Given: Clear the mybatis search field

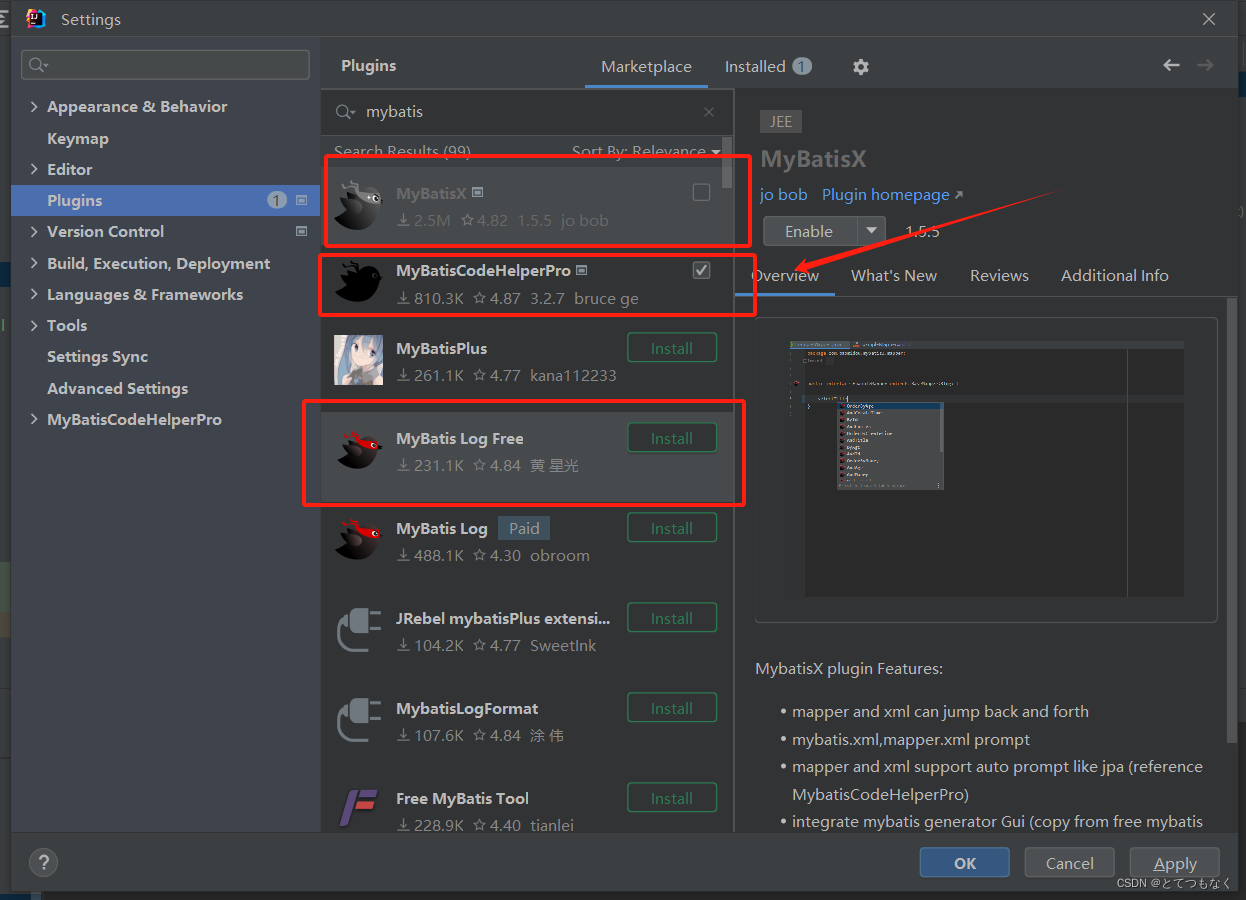Looking at the screenshot, I should point(710,112).
